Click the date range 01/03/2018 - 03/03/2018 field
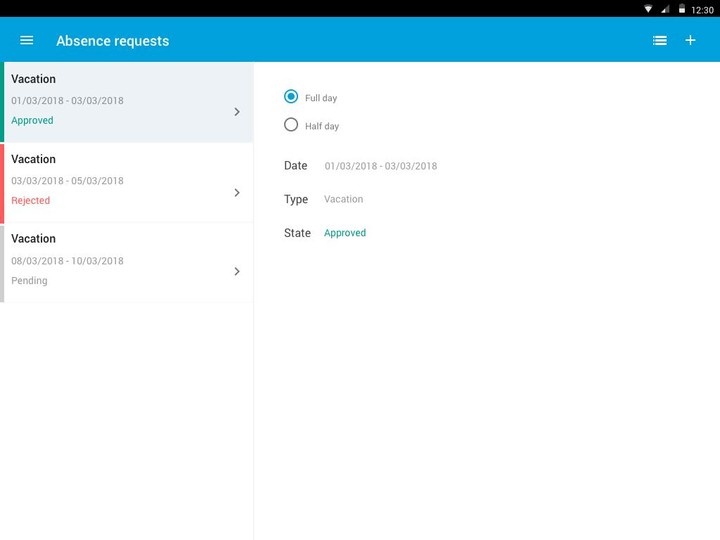The image size is (720, 540). [x=380, y=166]
